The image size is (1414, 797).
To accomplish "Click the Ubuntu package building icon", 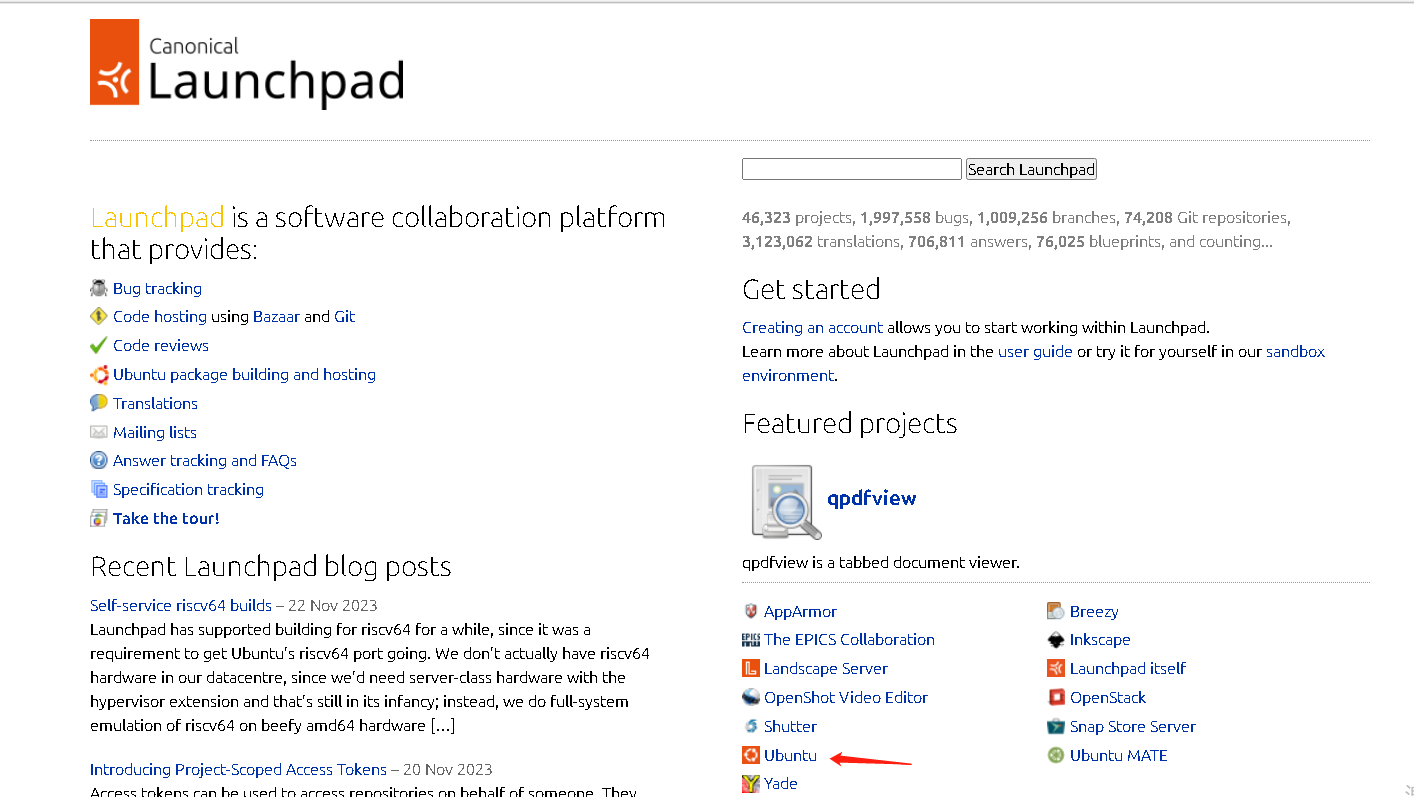I will click(x=99, y=375).
